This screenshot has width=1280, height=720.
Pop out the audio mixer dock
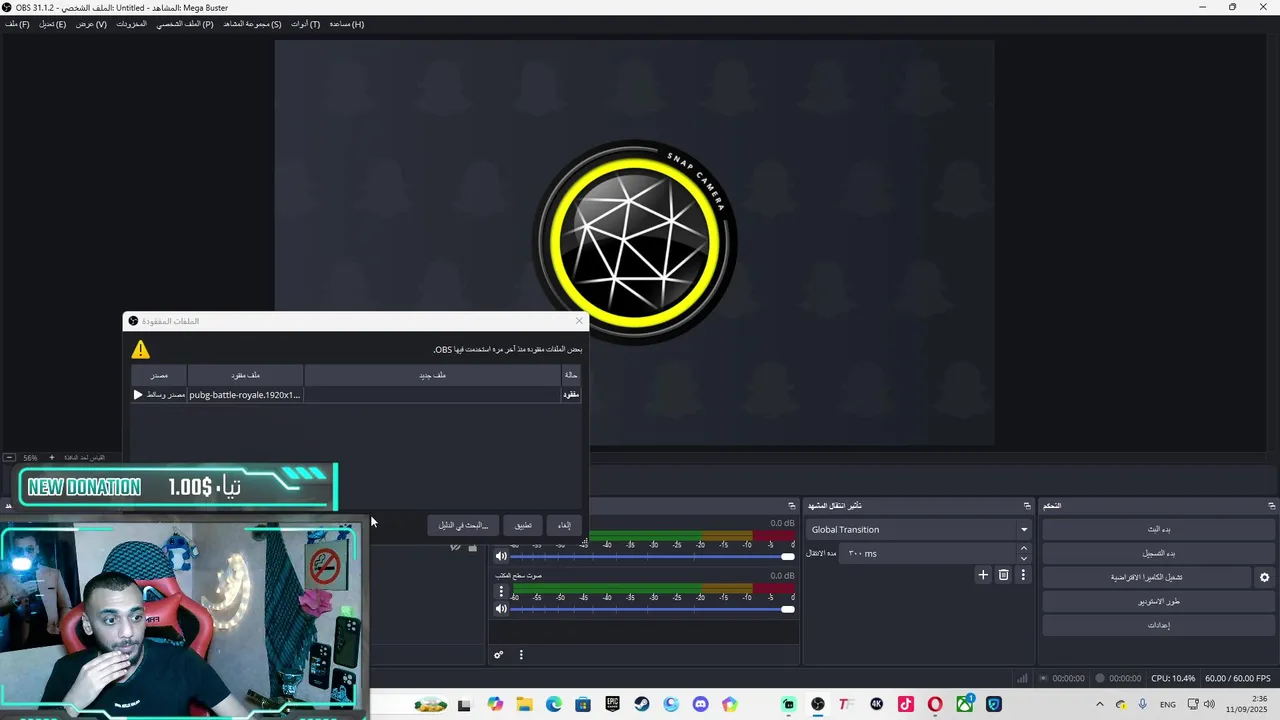point(792,506)
